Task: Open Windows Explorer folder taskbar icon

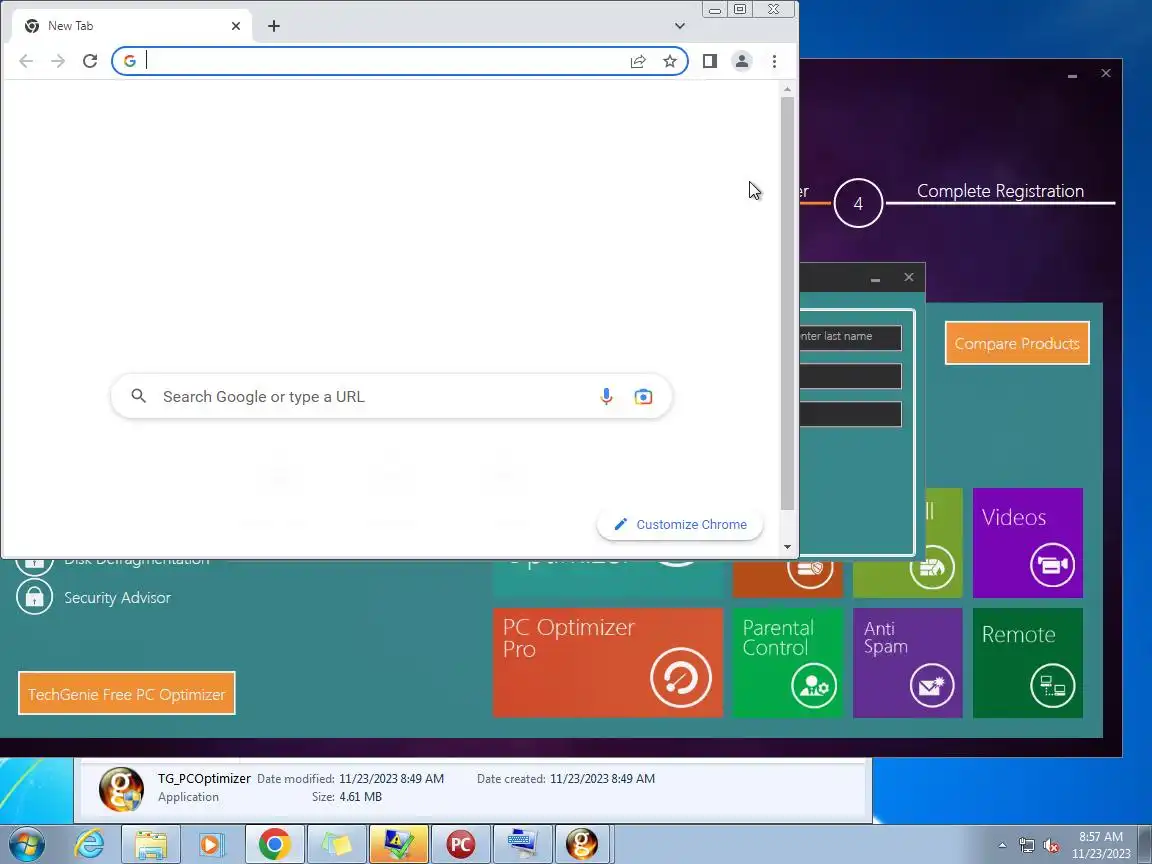Action: coord(151,844)
